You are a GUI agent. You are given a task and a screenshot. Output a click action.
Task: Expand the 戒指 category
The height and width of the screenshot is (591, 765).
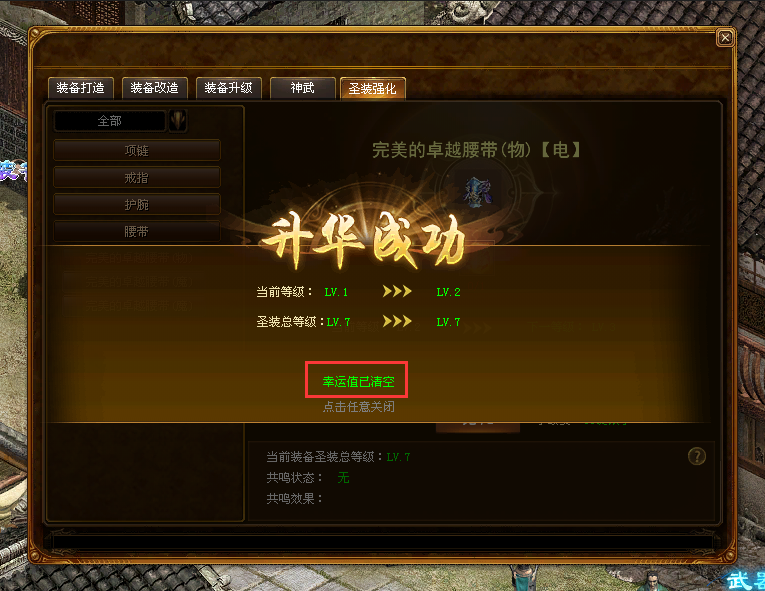point(137,178)
